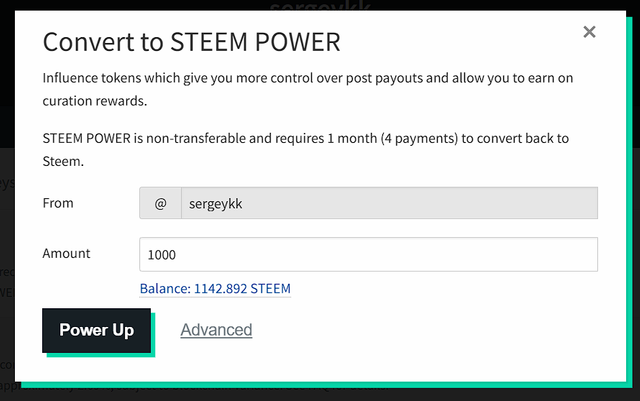Close the Convert to STEEM POWER dialog
The height and width of the screenshot is (401, 640).
(x=589, y=31)
